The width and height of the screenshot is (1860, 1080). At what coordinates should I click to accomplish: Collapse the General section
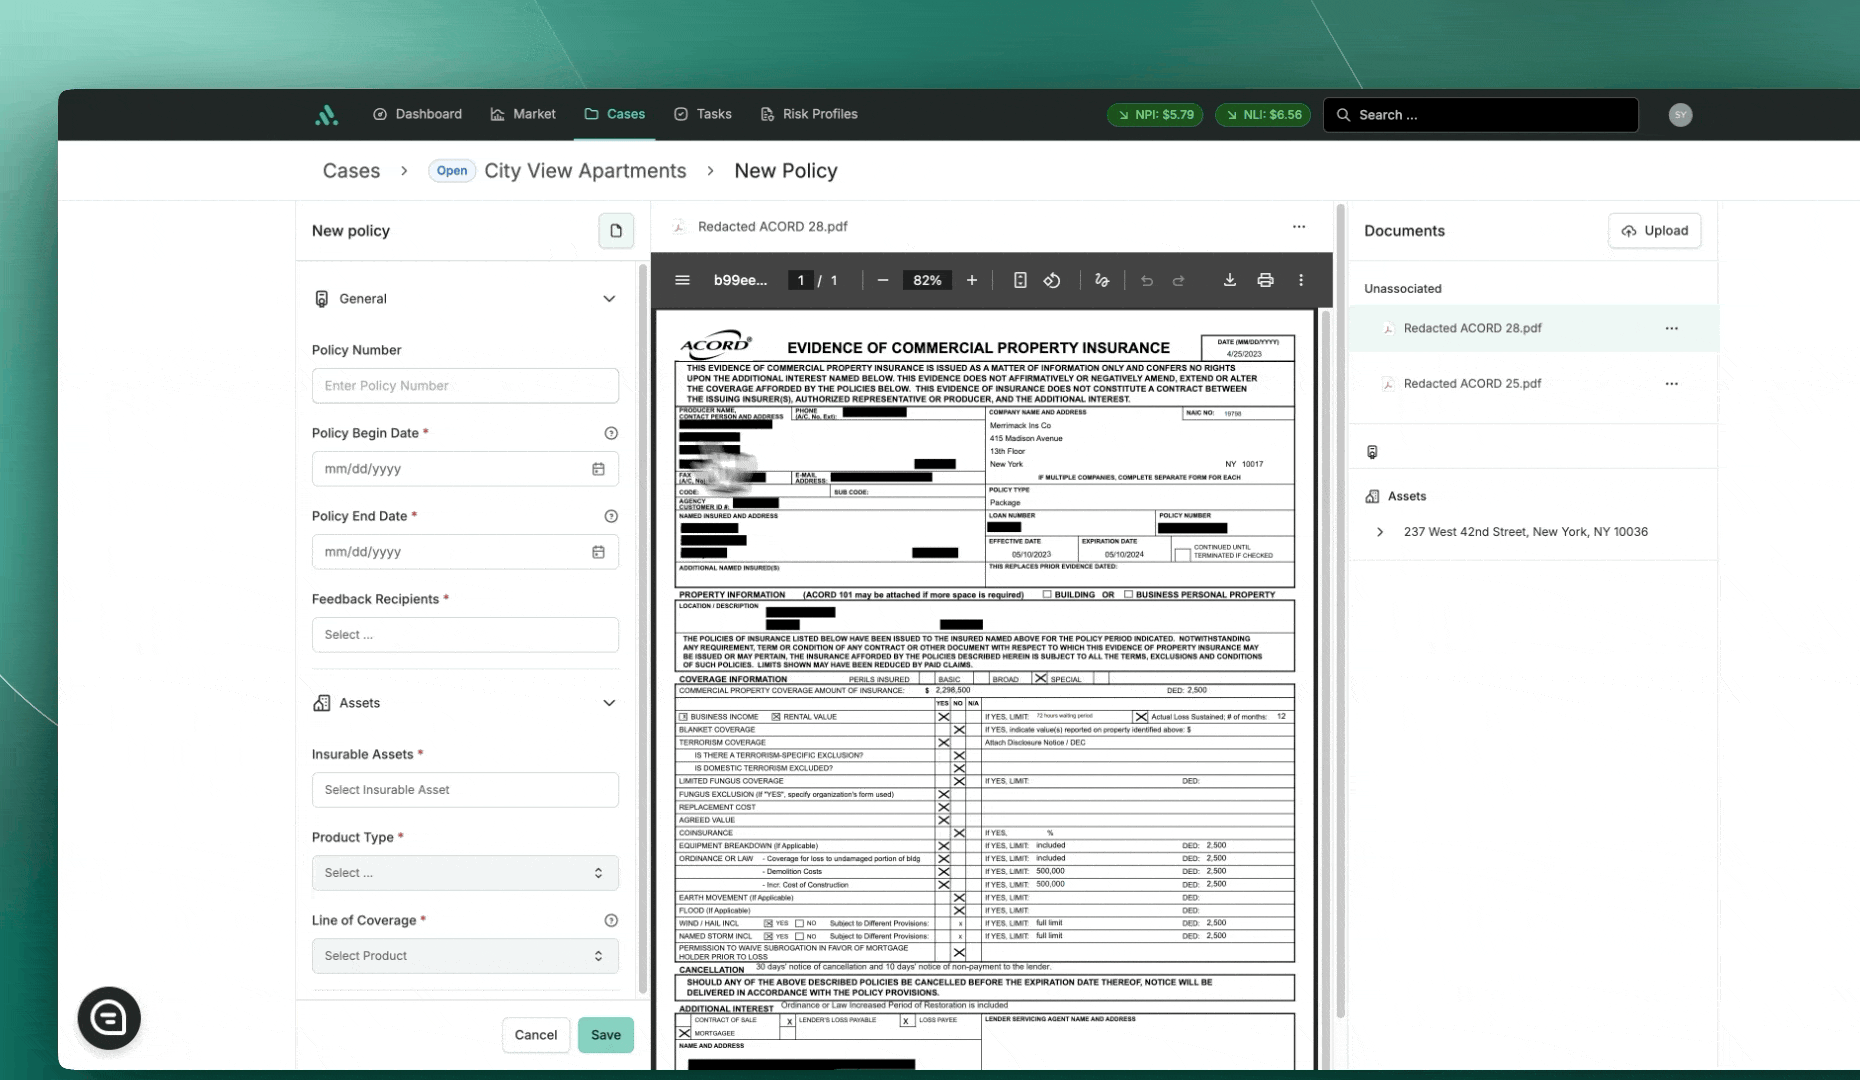pos(608,299)
